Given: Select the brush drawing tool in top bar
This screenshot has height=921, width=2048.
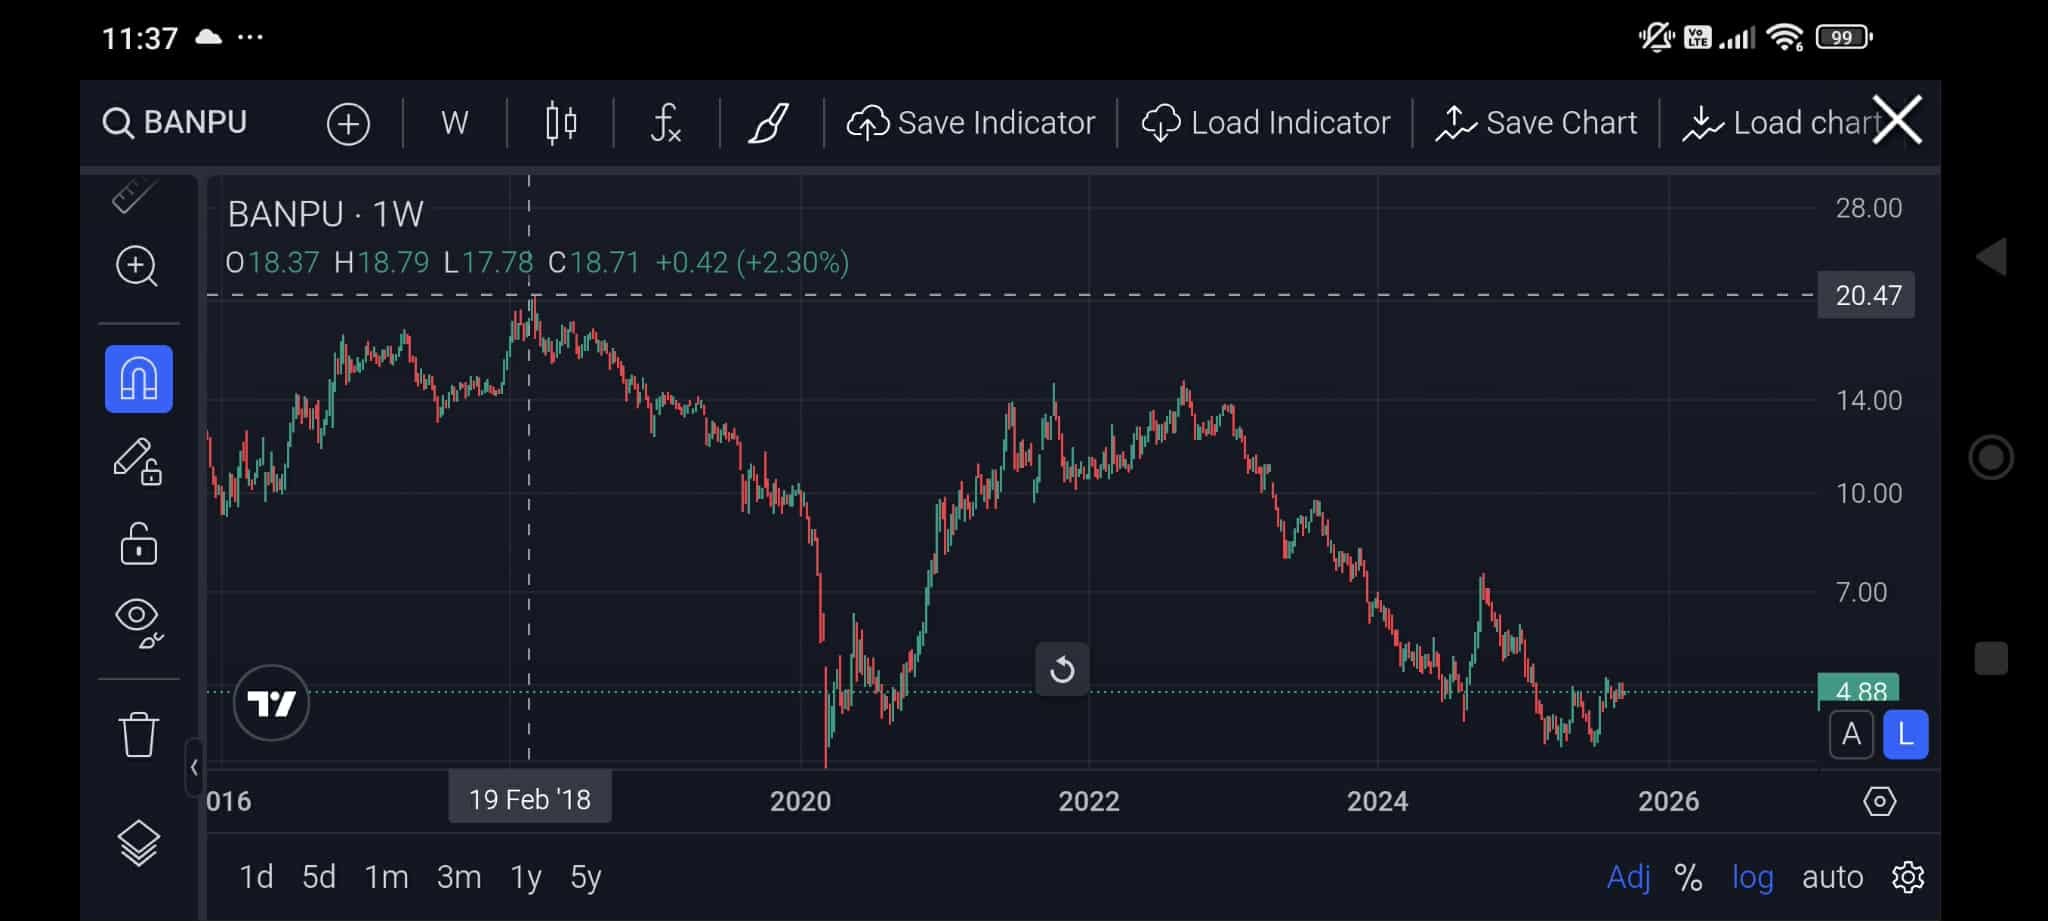Looking at the screenshot, I should (x=769, y=123).
